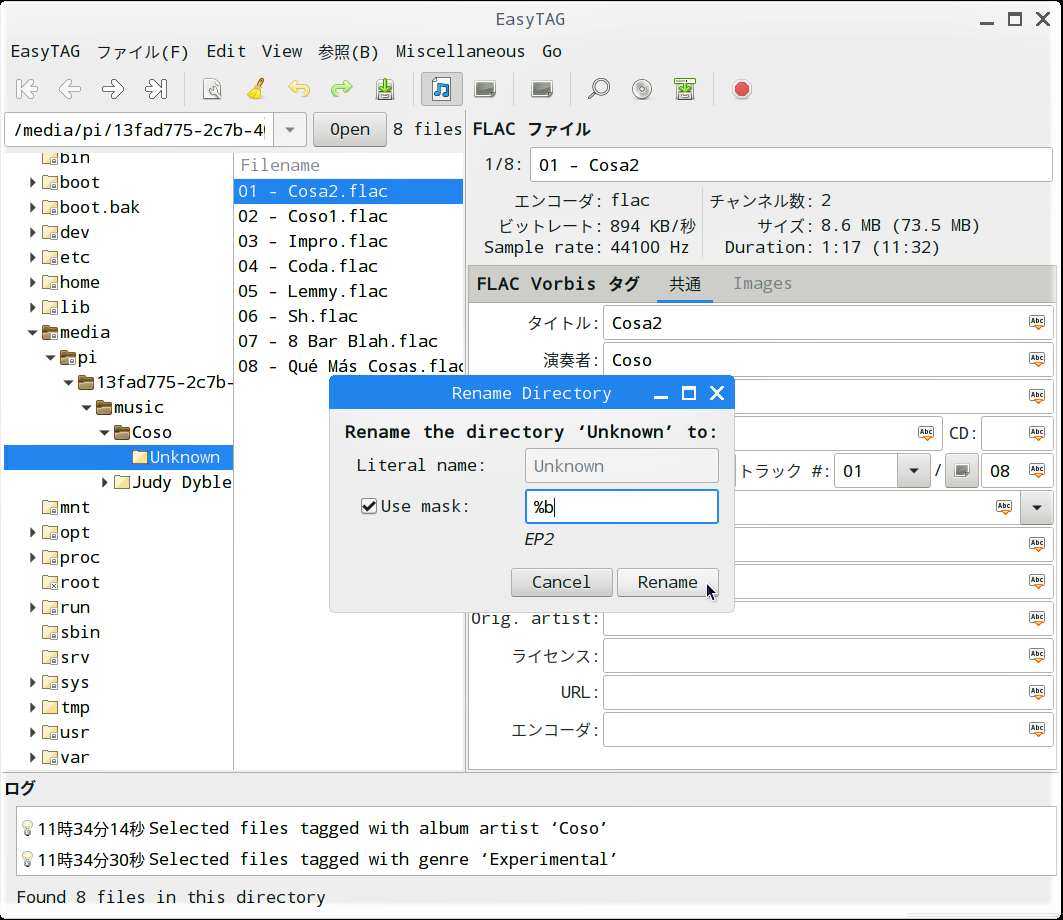Open the ファイル(F) menu
The height and width of the screenshot is (920, 1063).
142,52
